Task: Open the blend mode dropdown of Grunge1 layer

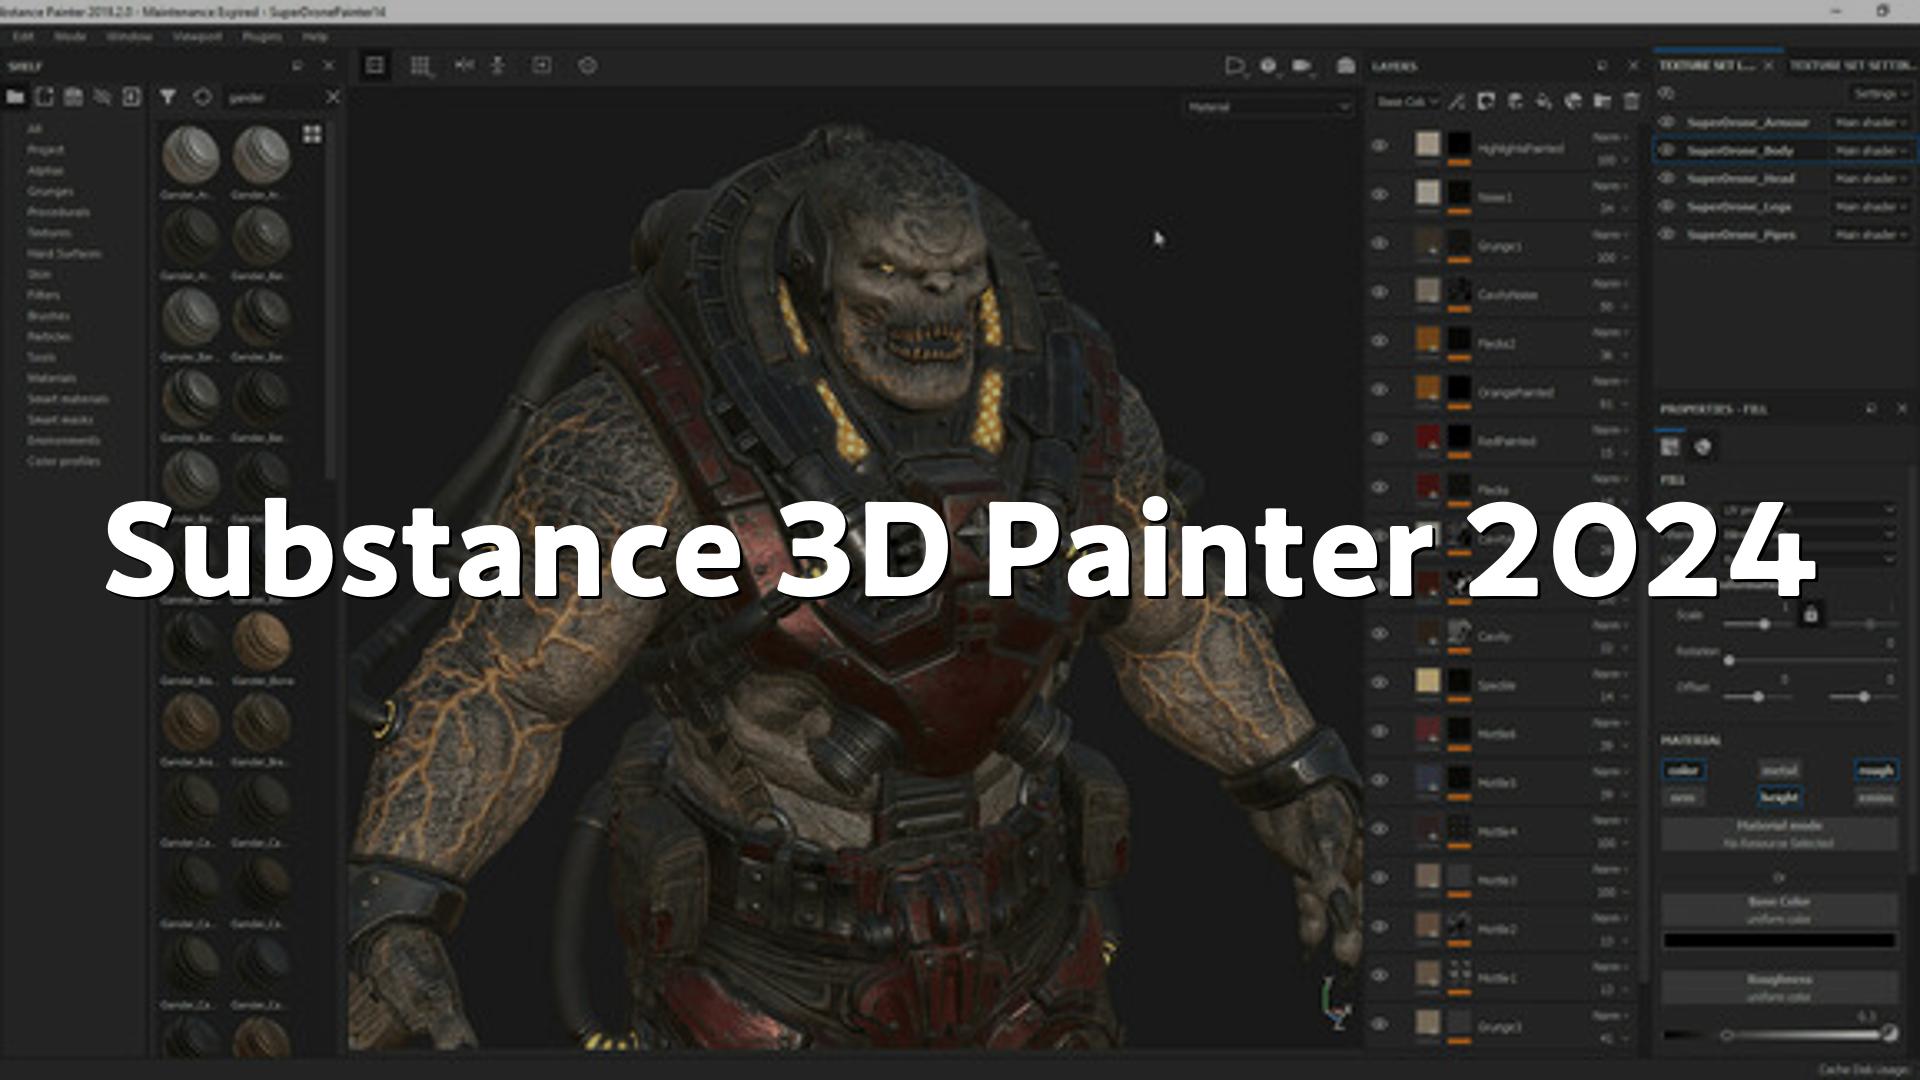Action: point(1610,235)
